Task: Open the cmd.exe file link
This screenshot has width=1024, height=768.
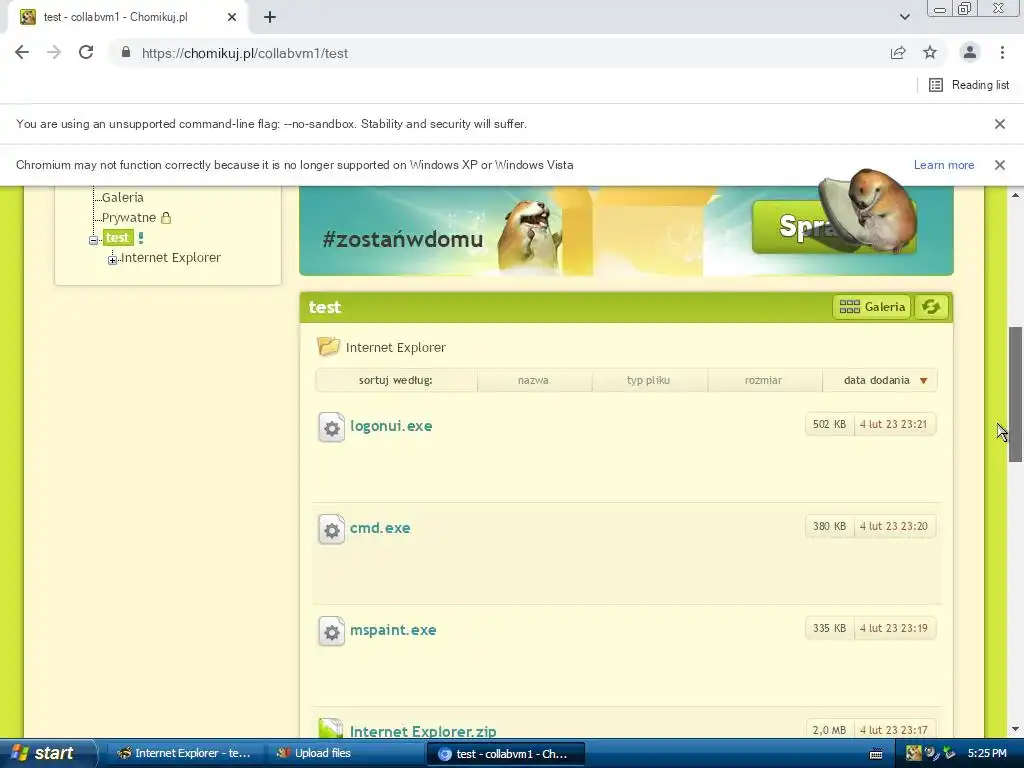Action: (x=380, y=528)
